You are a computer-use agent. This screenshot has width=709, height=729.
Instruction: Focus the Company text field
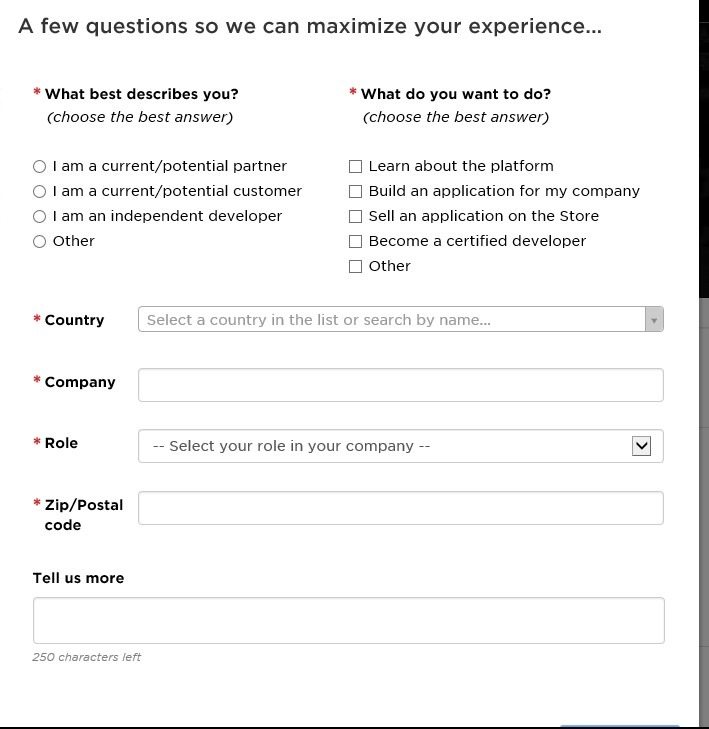pos(401,385)
